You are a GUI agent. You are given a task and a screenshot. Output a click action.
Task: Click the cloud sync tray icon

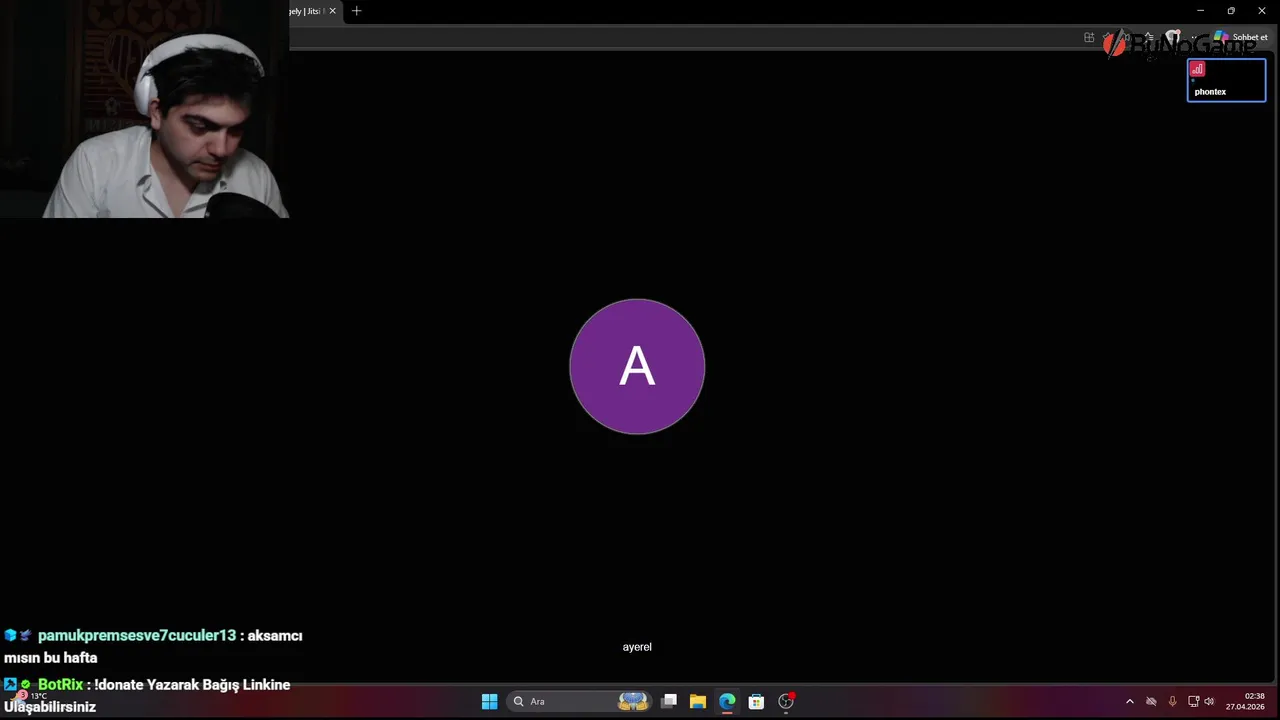click(x=1151, y=702)
